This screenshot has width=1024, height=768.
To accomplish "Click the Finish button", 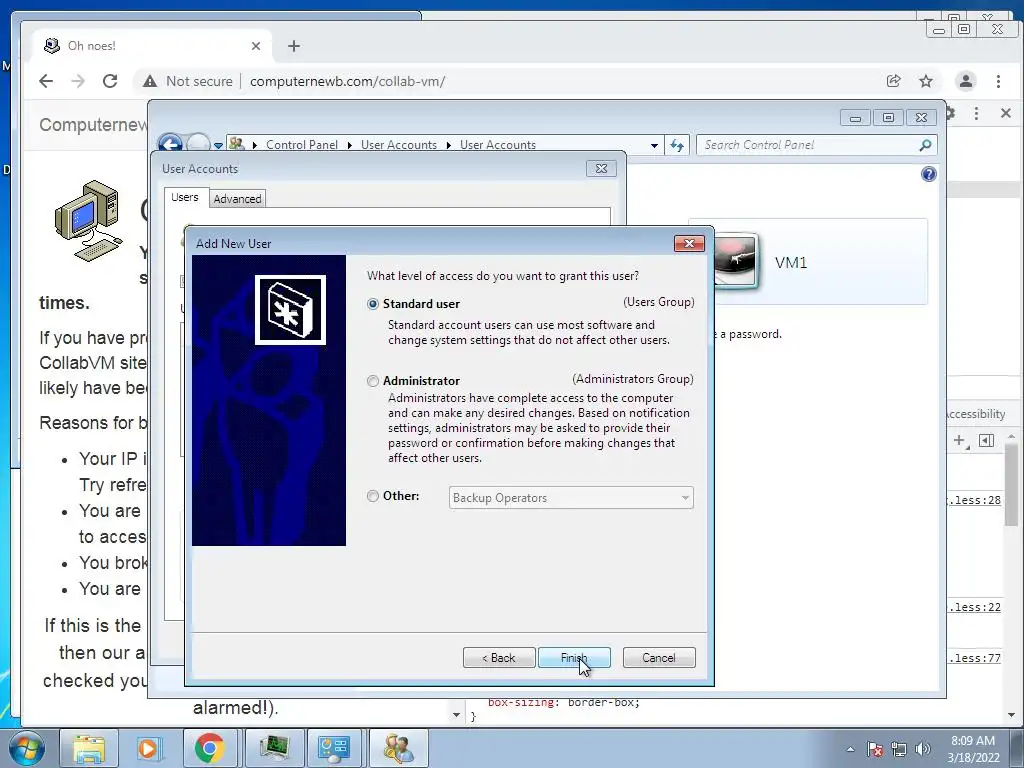I will pyautogui.click(x=574, y=658).
